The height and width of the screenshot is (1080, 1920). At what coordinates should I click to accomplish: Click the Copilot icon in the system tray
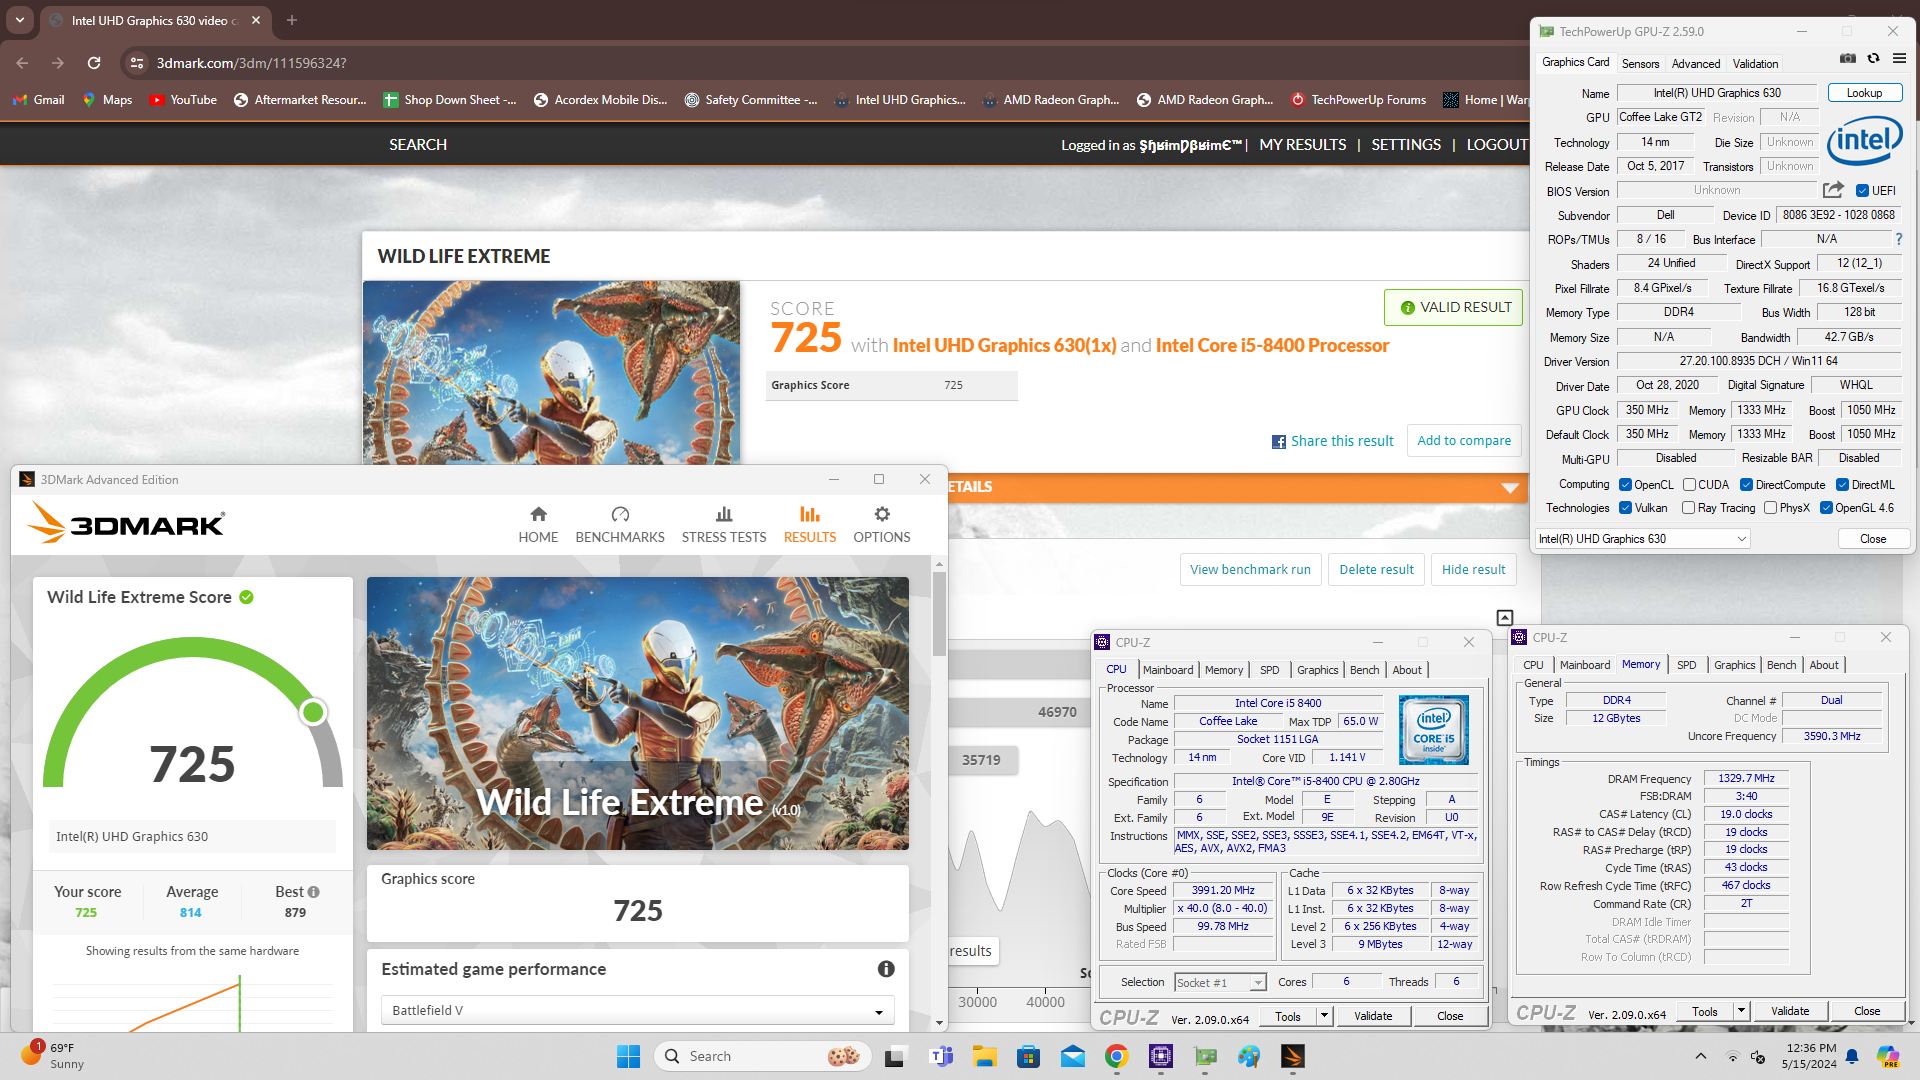[x=1887, y=1056]
